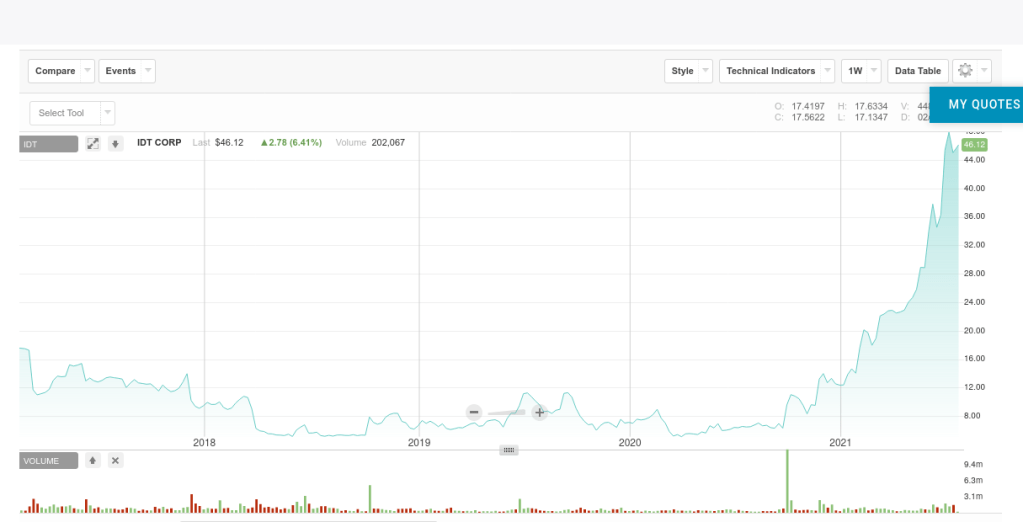Expand the Technical Indicators menu
Image resolution: width=1023 pixels, height=522 pixels.
pyautogui.click(x=777, y=71)
